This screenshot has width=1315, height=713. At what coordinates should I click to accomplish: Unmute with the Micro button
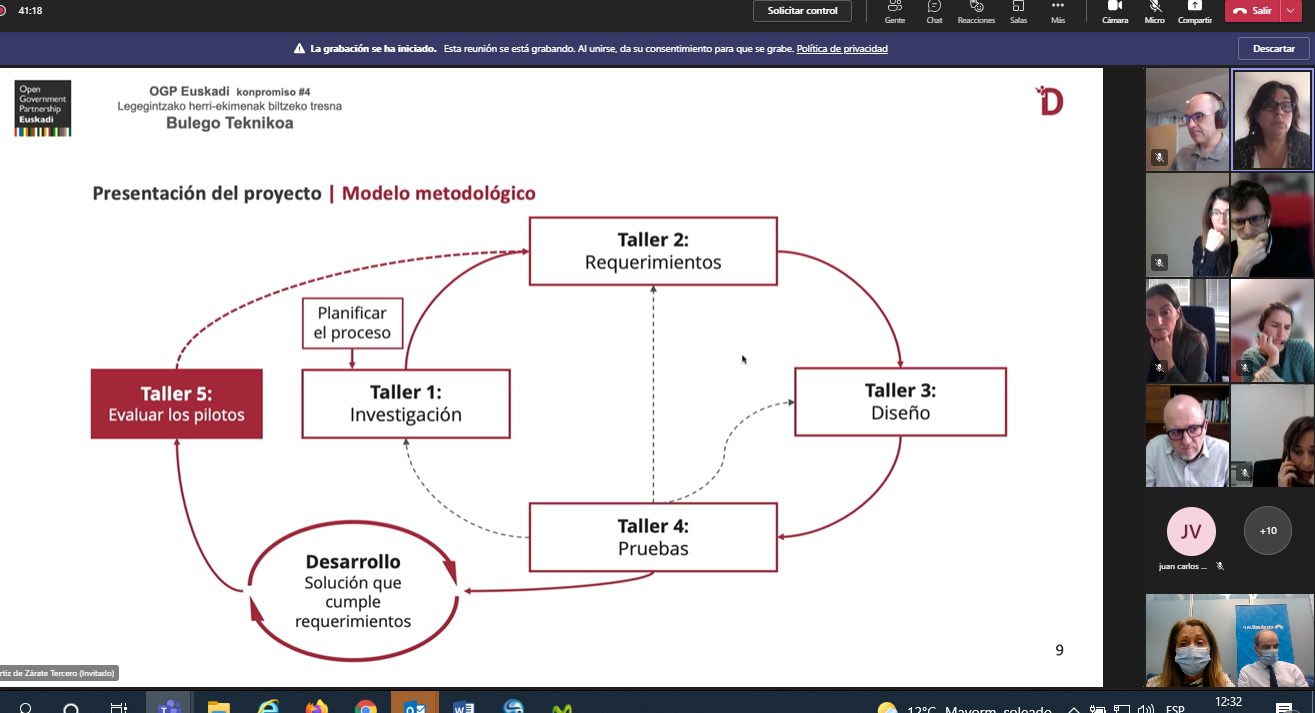(x=1155, y=10)
